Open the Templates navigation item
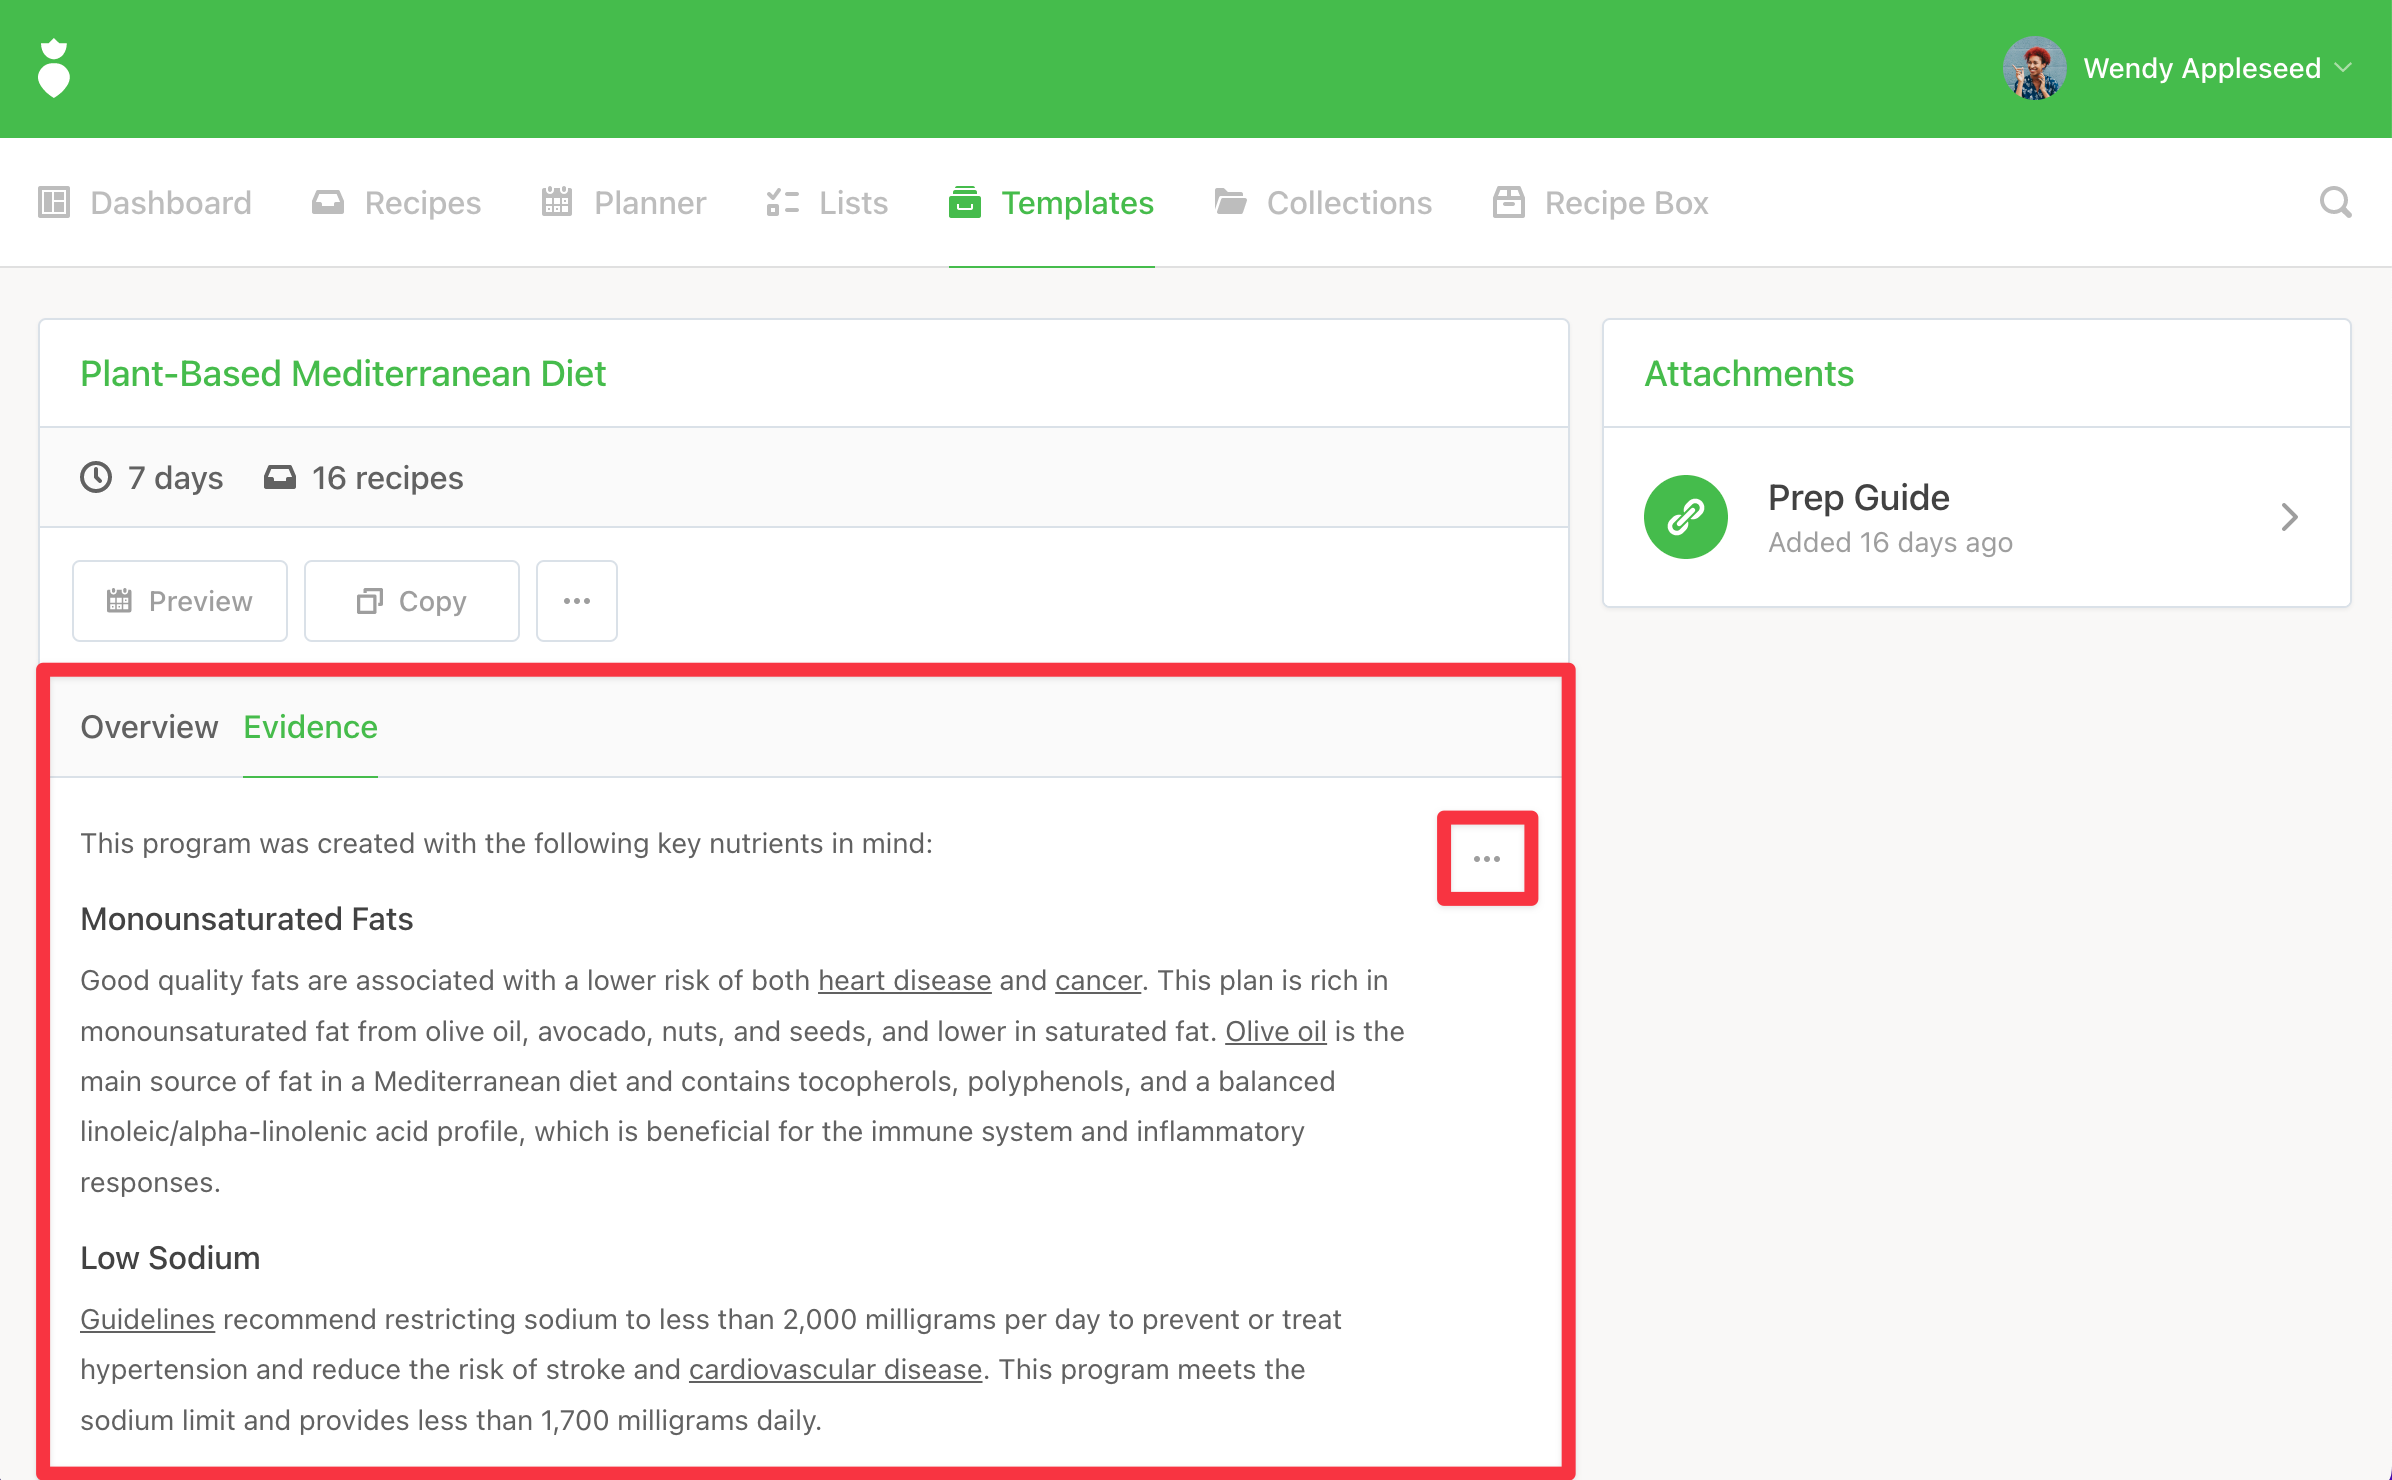 tap(1052, 203)
